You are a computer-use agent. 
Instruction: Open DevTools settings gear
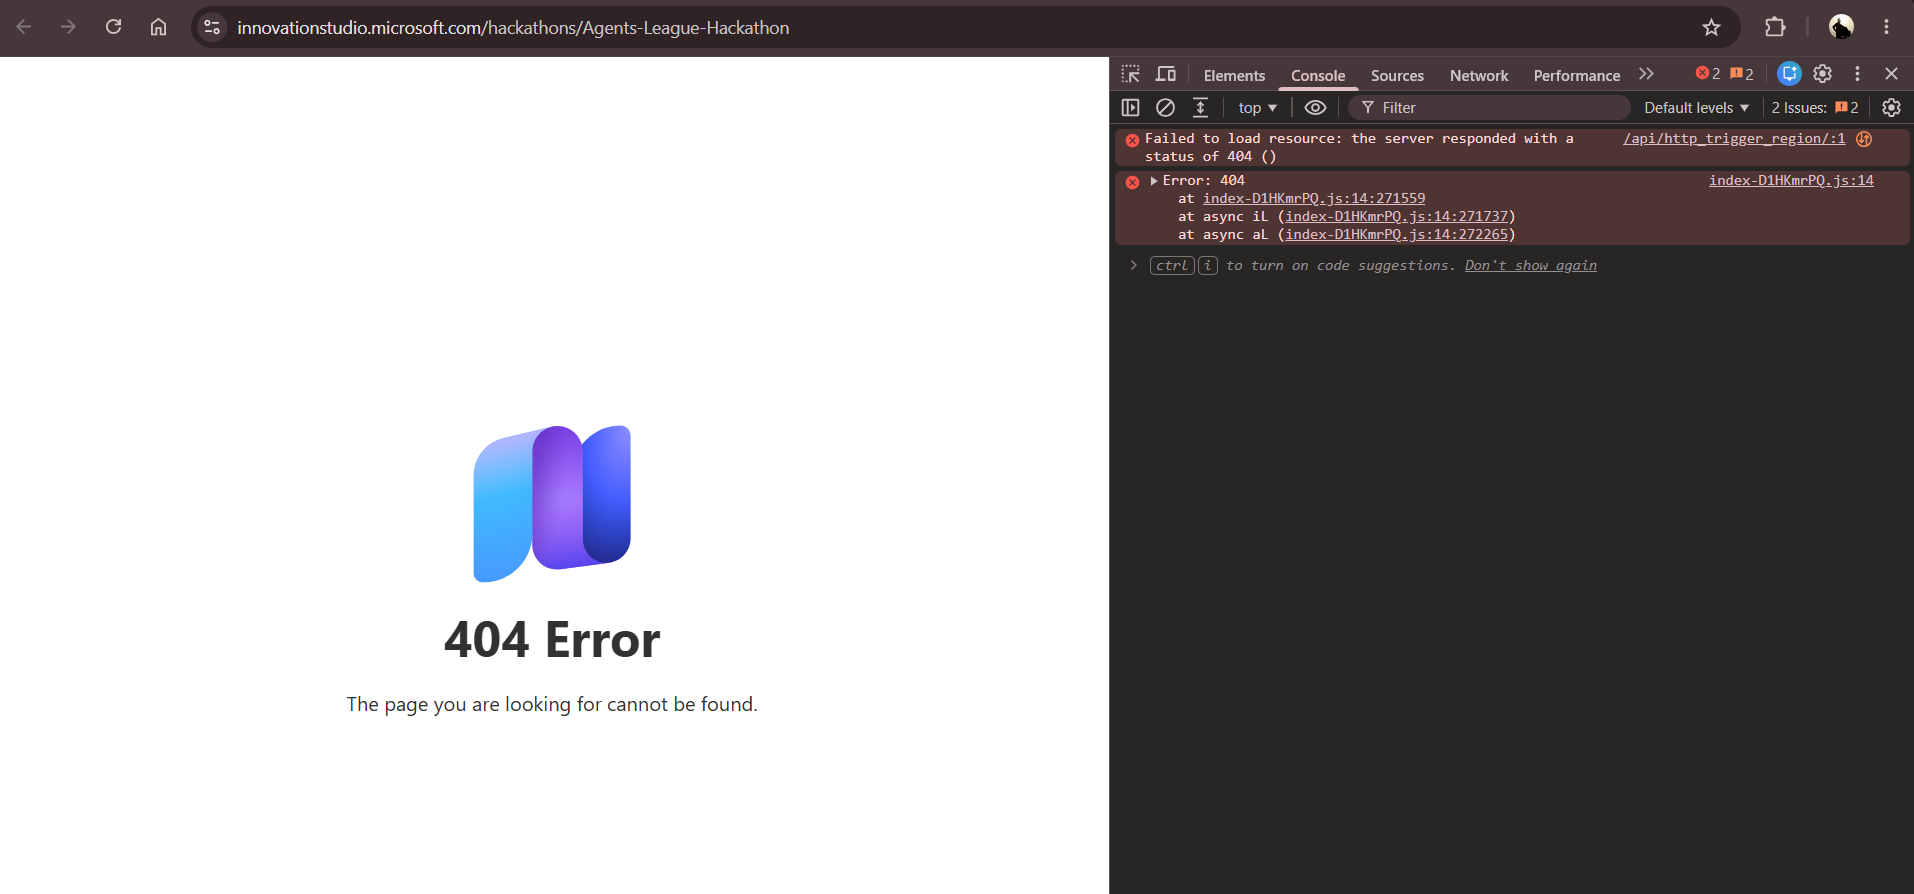tap(1823, 74)
